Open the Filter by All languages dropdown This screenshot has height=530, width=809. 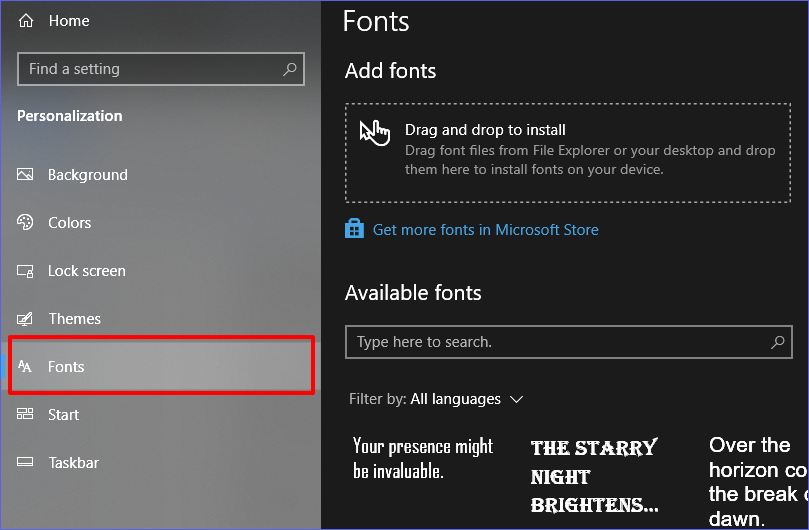[436, 399]
